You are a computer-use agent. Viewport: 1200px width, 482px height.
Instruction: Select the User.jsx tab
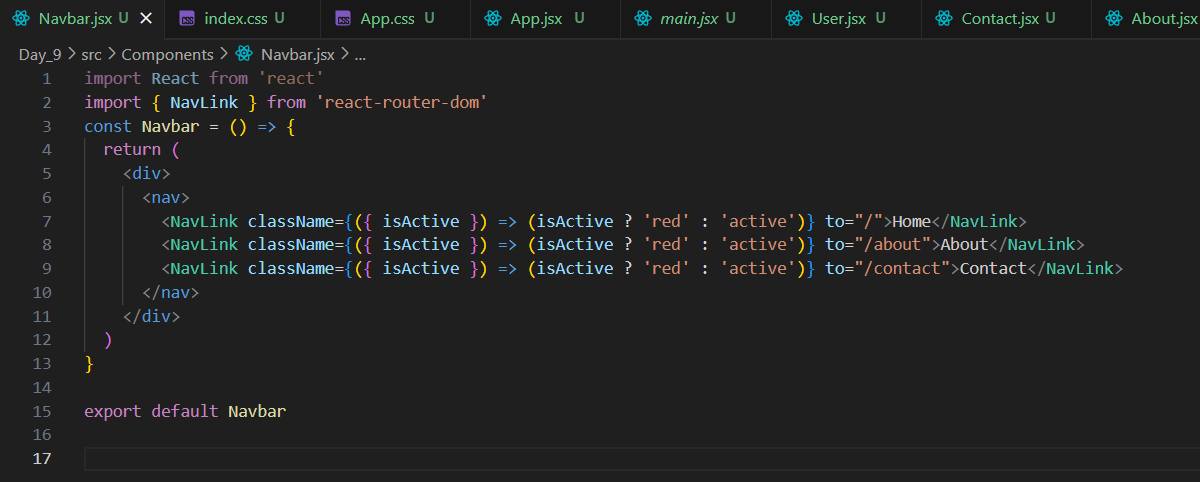pos(846,18)
